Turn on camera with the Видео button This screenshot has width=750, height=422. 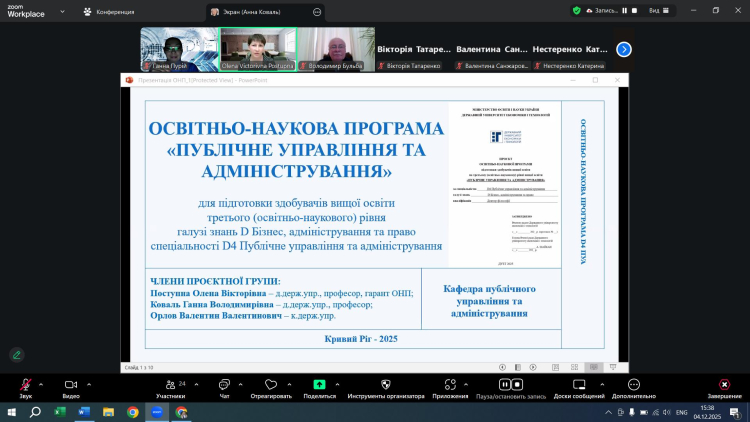[x=70, y=385]
